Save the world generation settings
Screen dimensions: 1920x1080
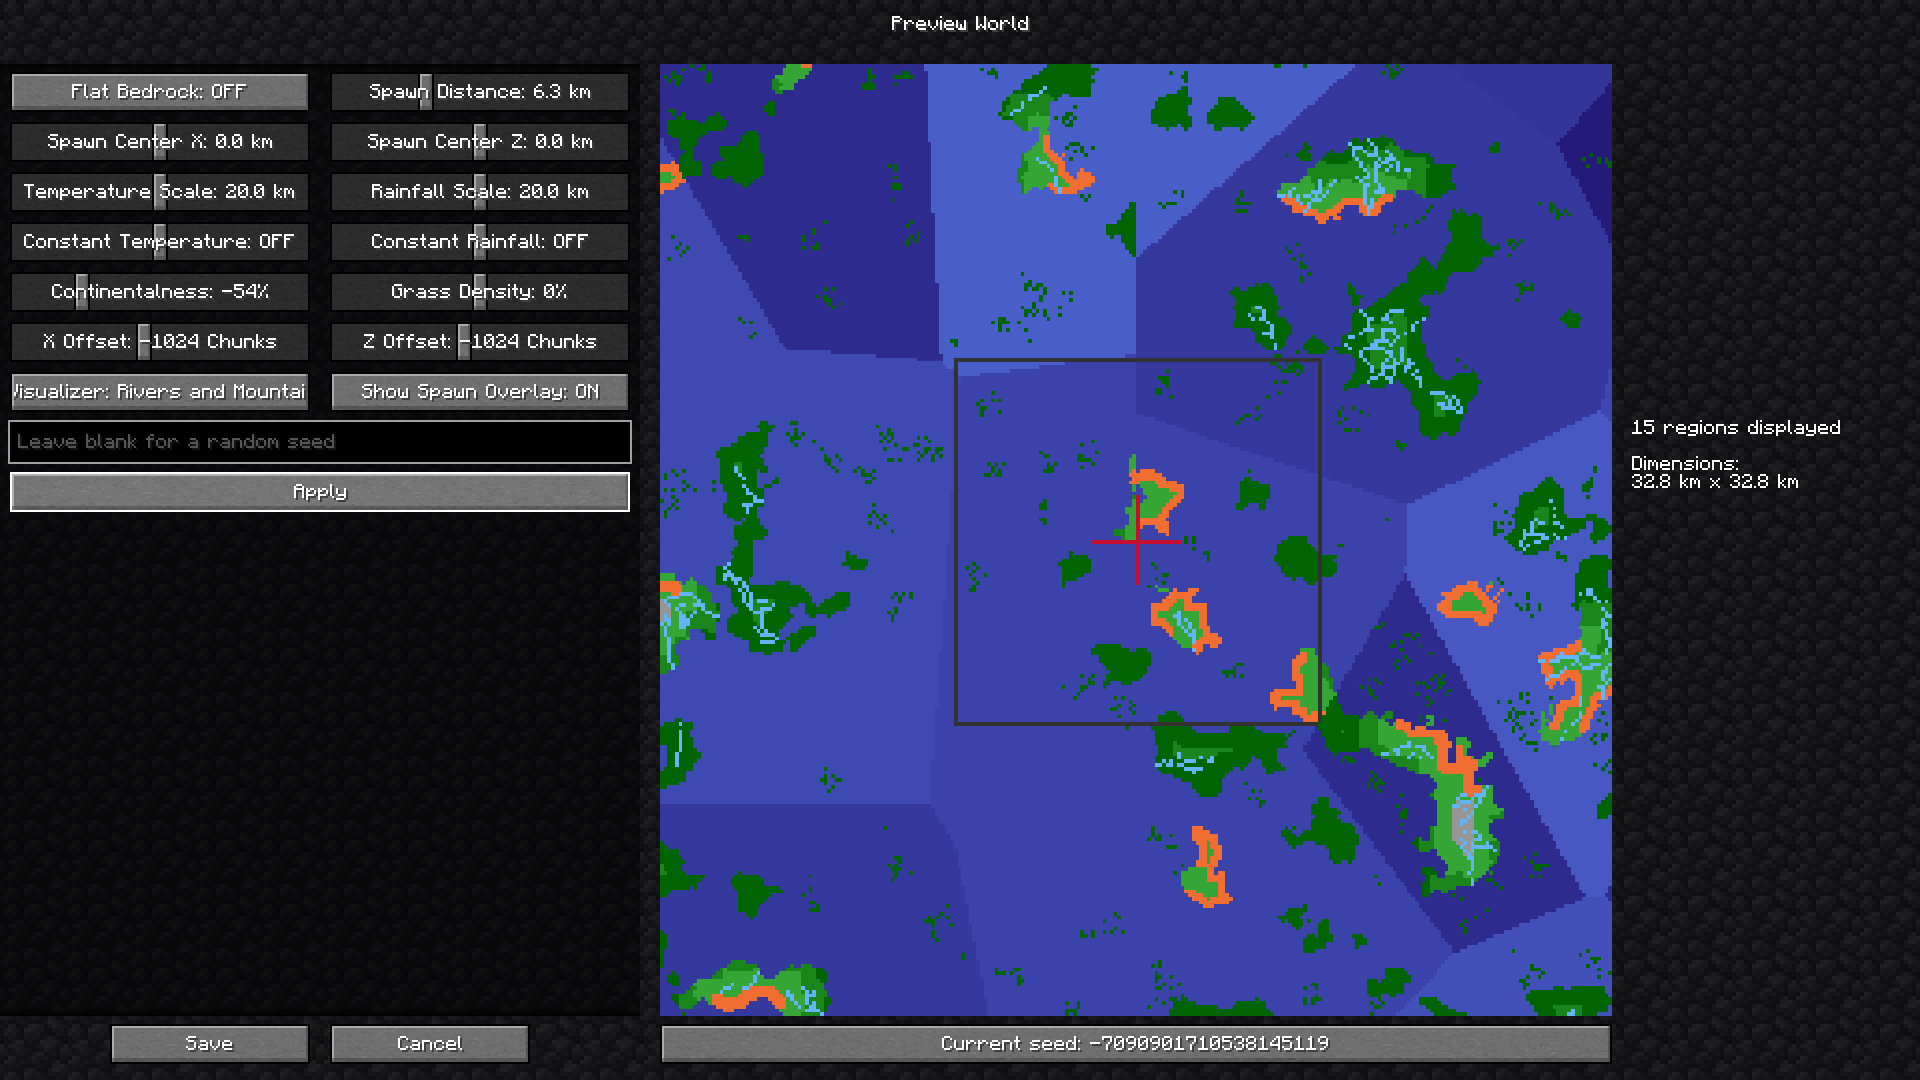[209, 1043]
